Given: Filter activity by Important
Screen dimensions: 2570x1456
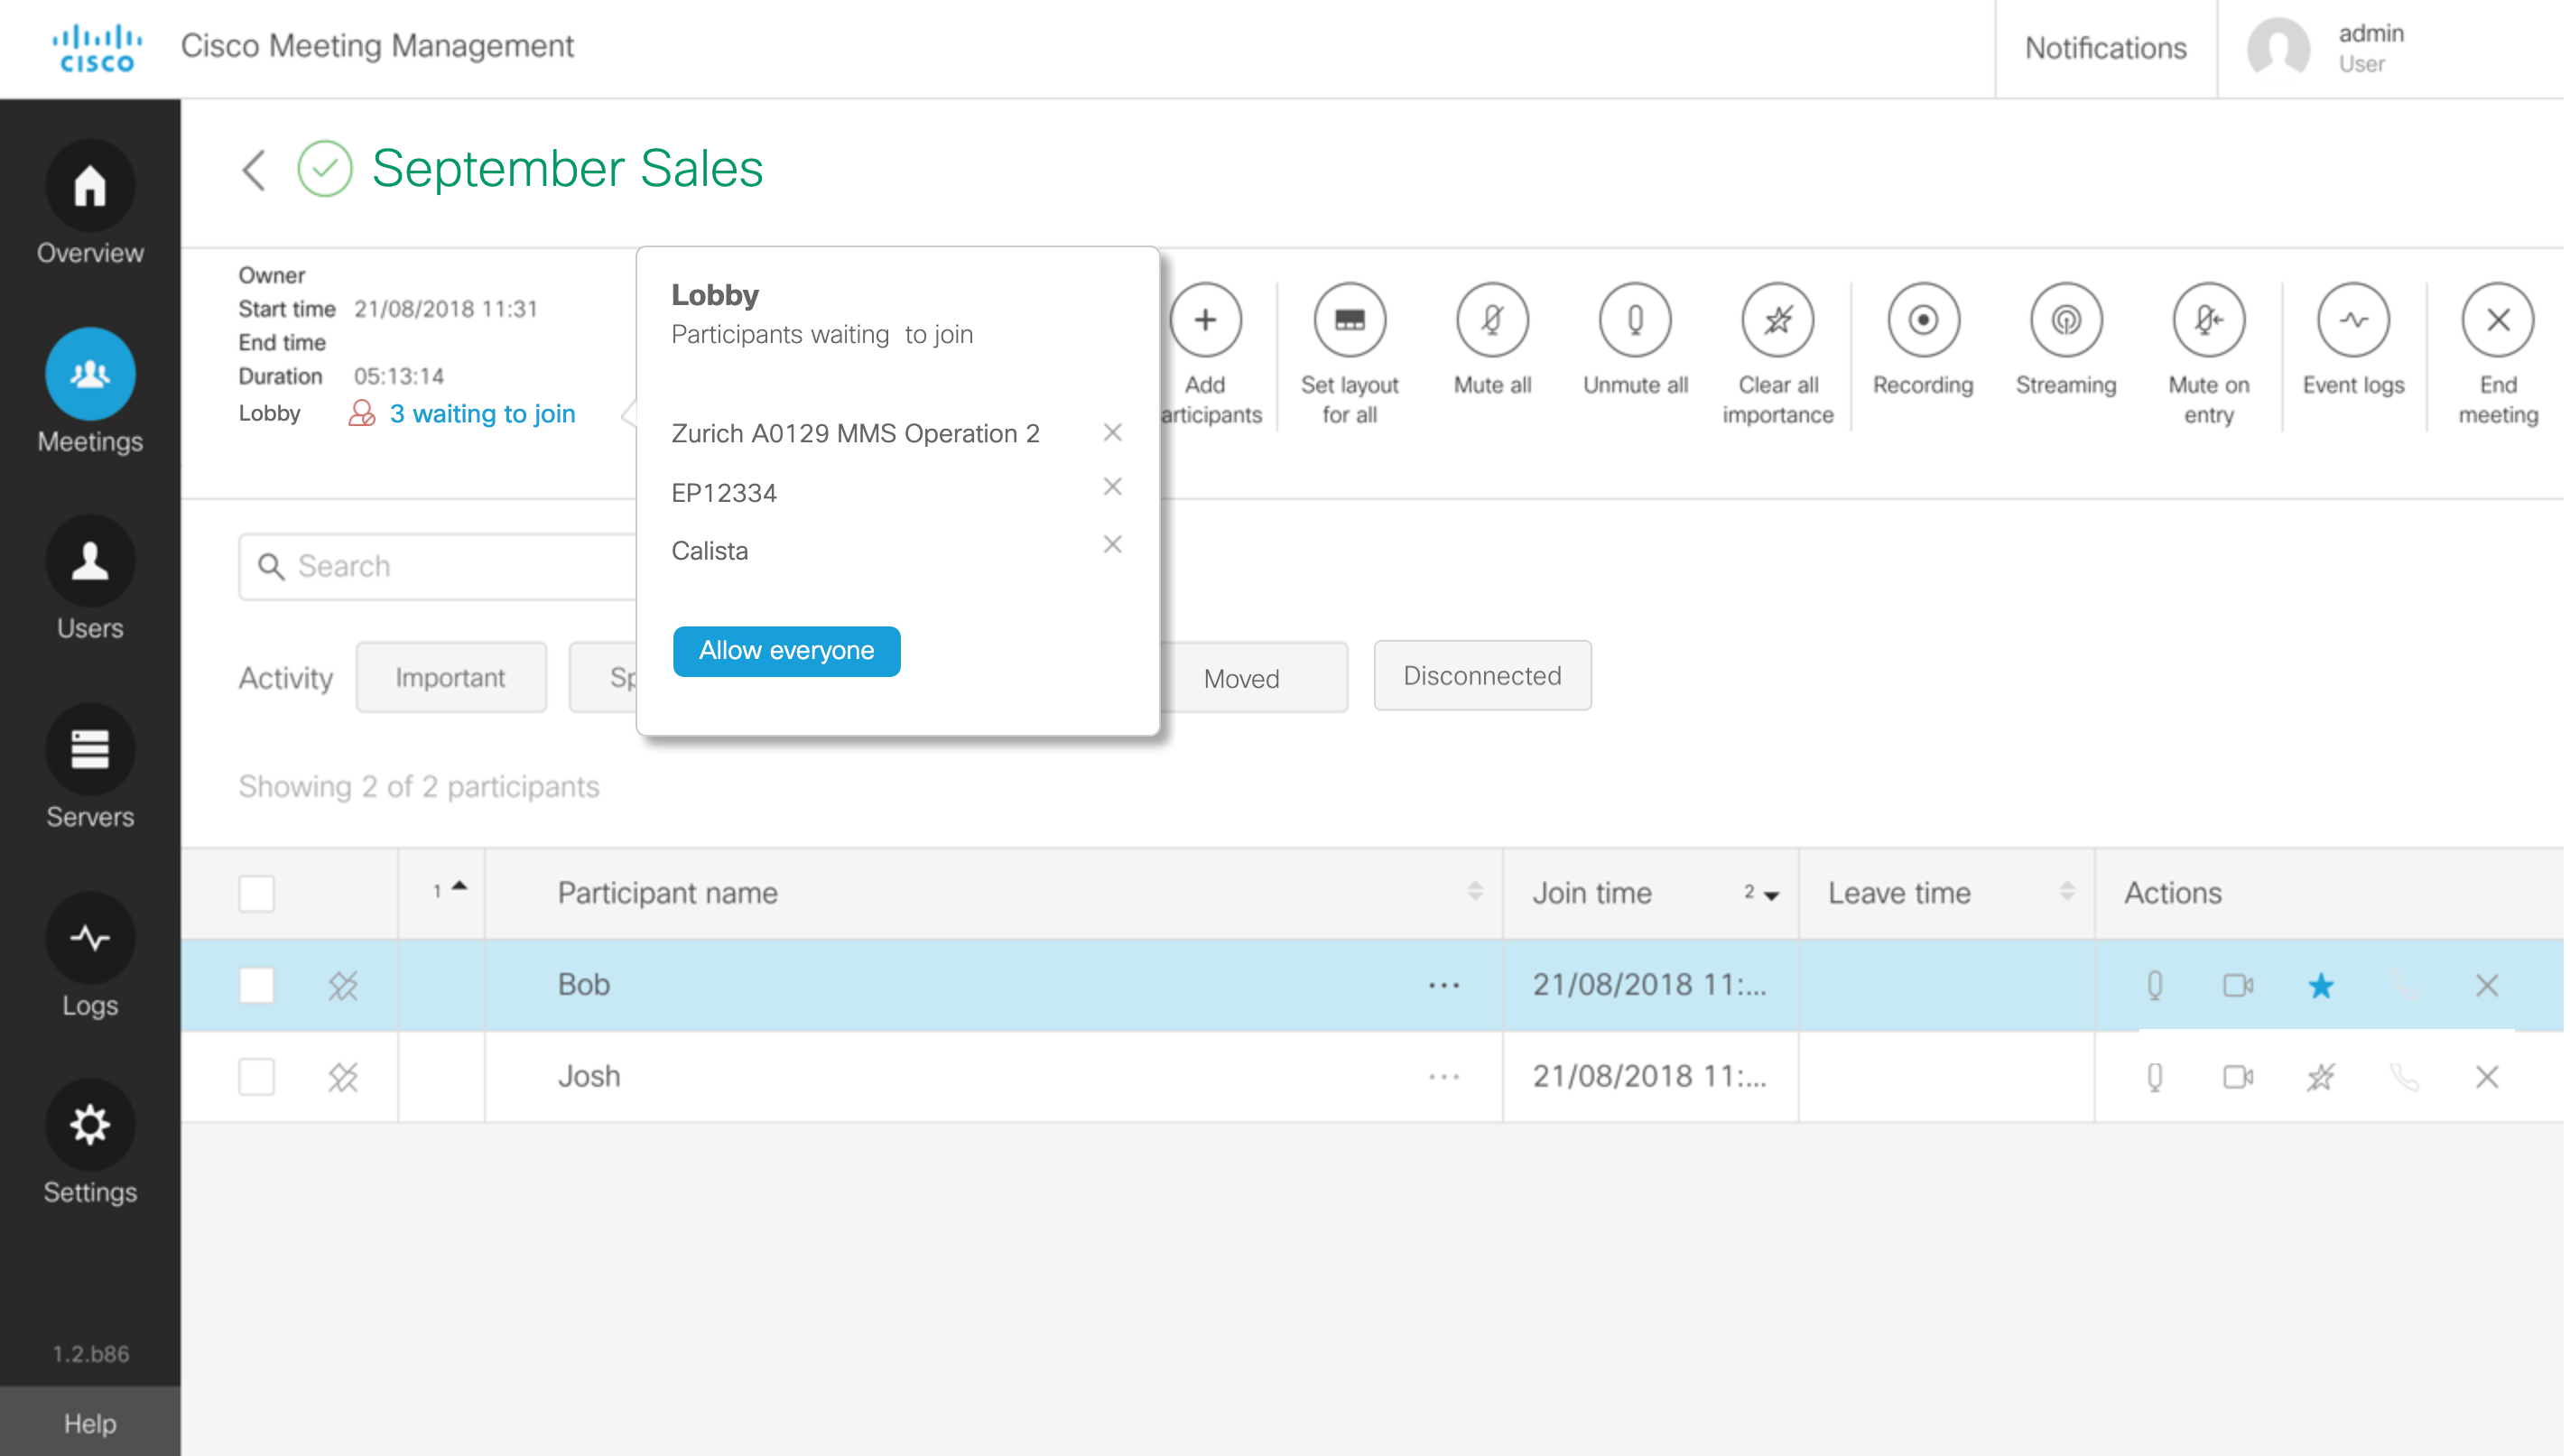Looking at the screenshot, I should tap(451, 677).
